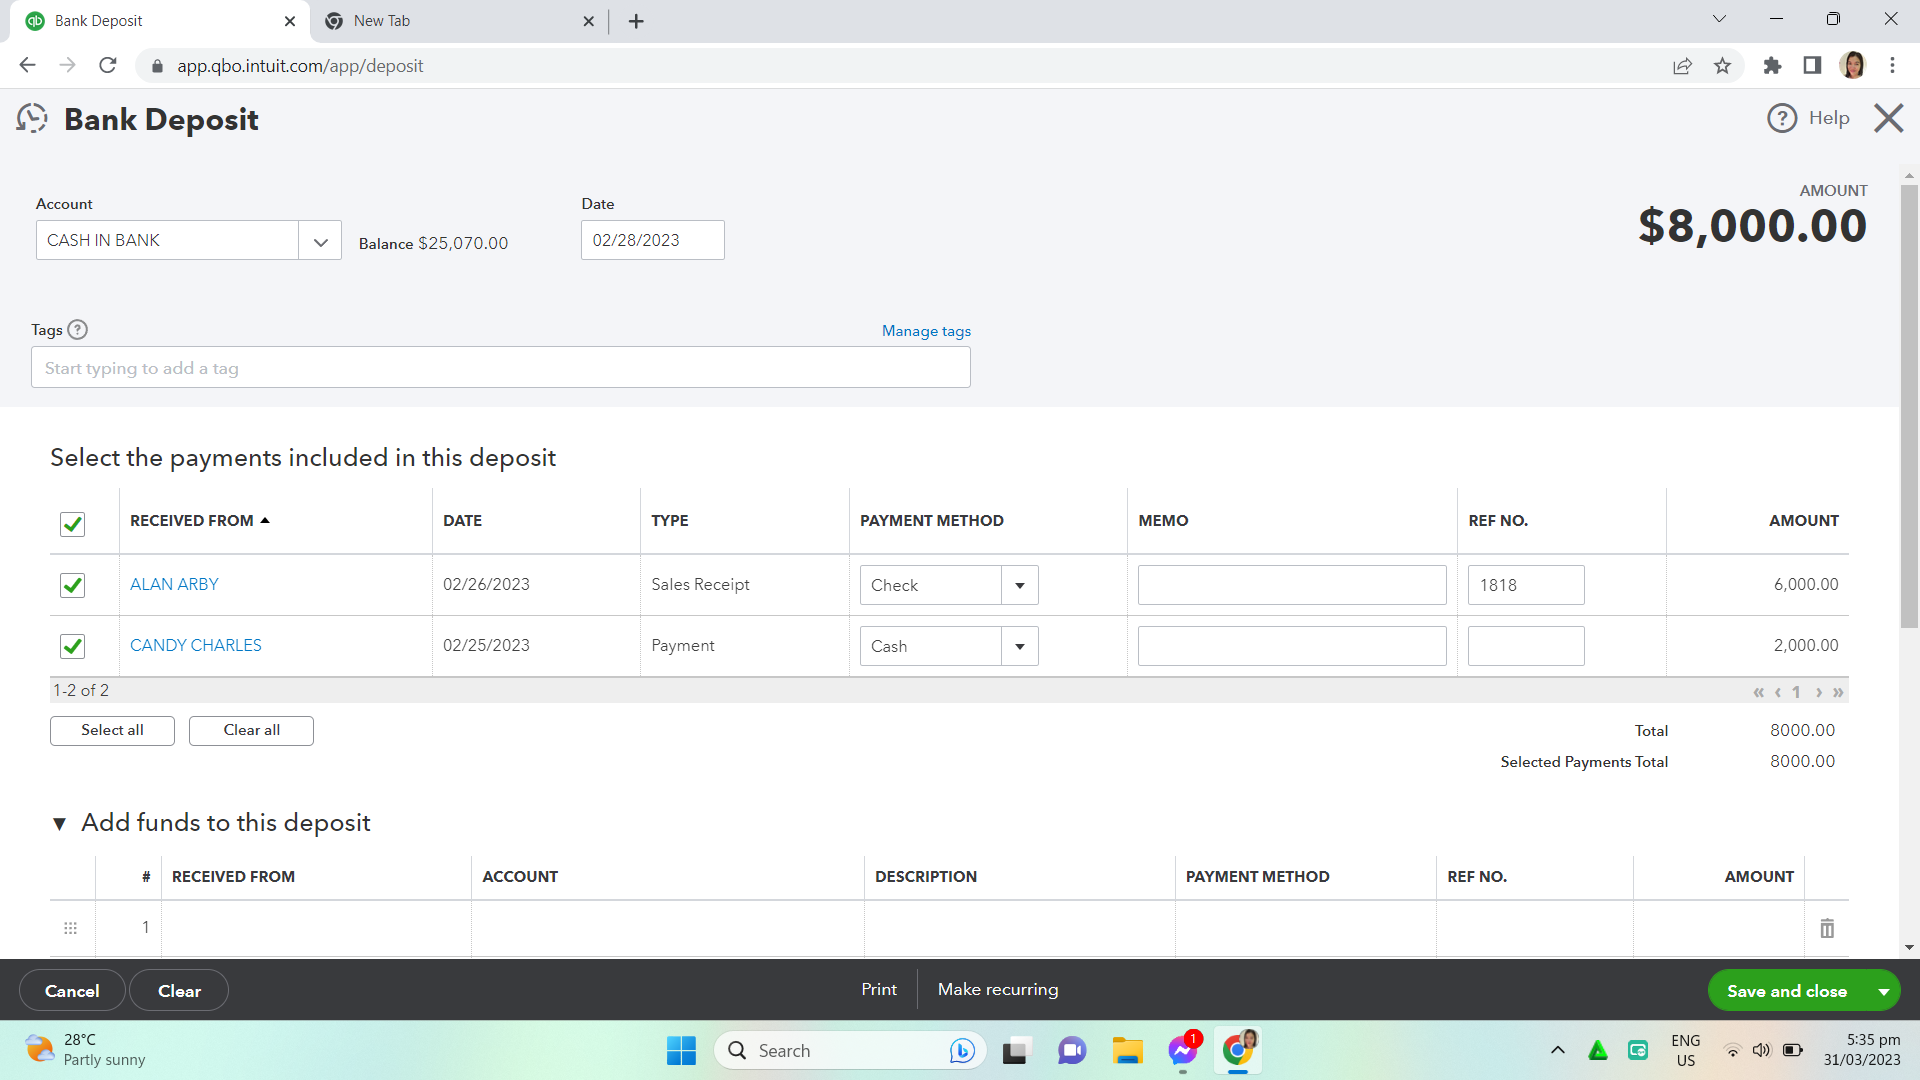Click the Ref No. field containing 1818
The height and width of the screenshot is (1080, 1920).
click(x=1526, y=585)
